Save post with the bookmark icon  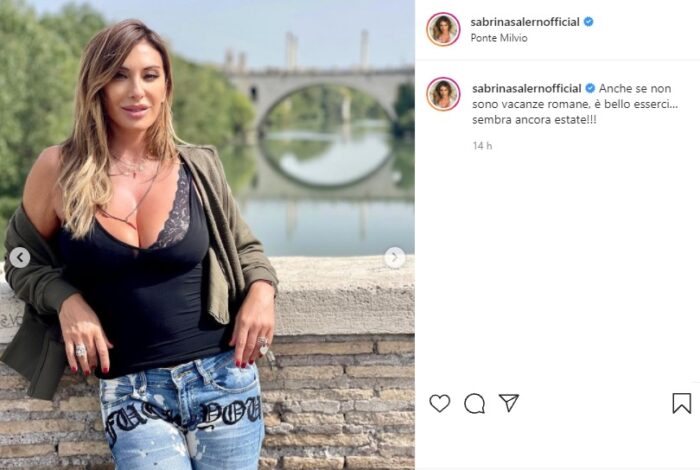pyautogui.click(x=682, y=403)
